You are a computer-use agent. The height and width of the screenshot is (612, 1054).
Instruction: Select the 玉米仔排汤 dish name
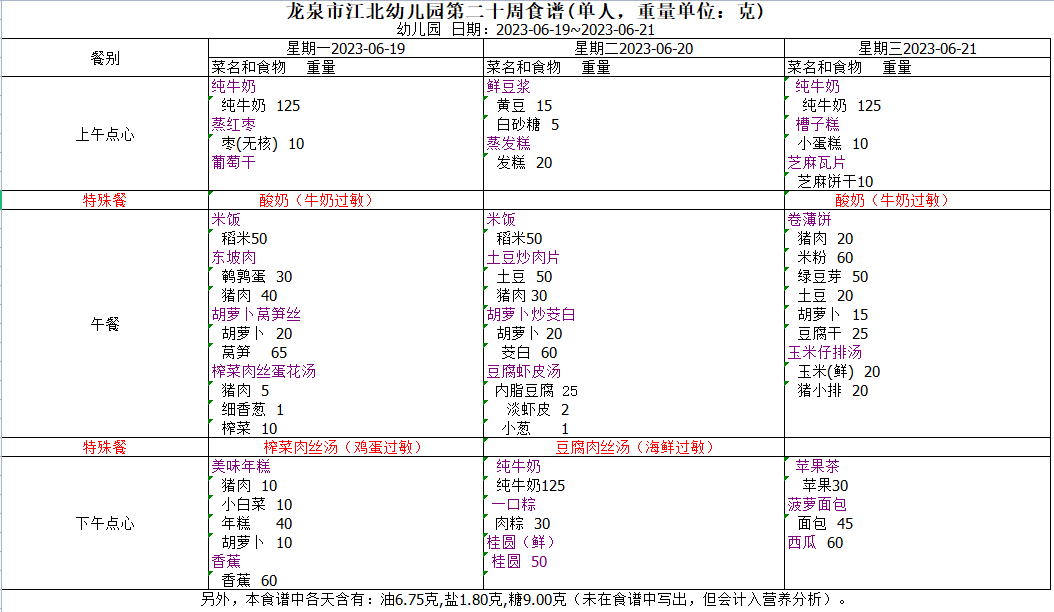point(824,352)
